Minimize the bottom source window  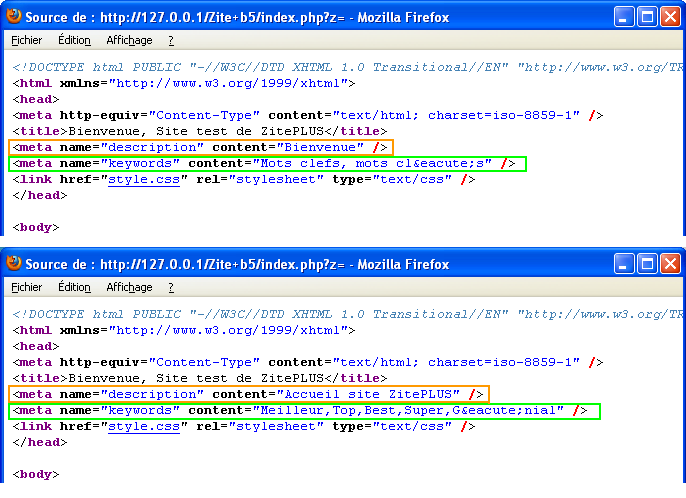624,264
